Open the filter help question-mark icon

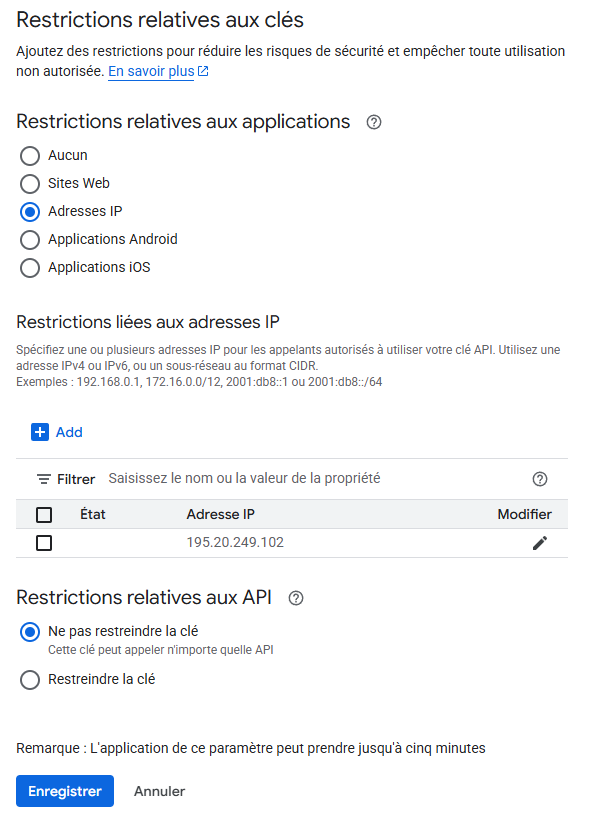click(x=539, y=479)
